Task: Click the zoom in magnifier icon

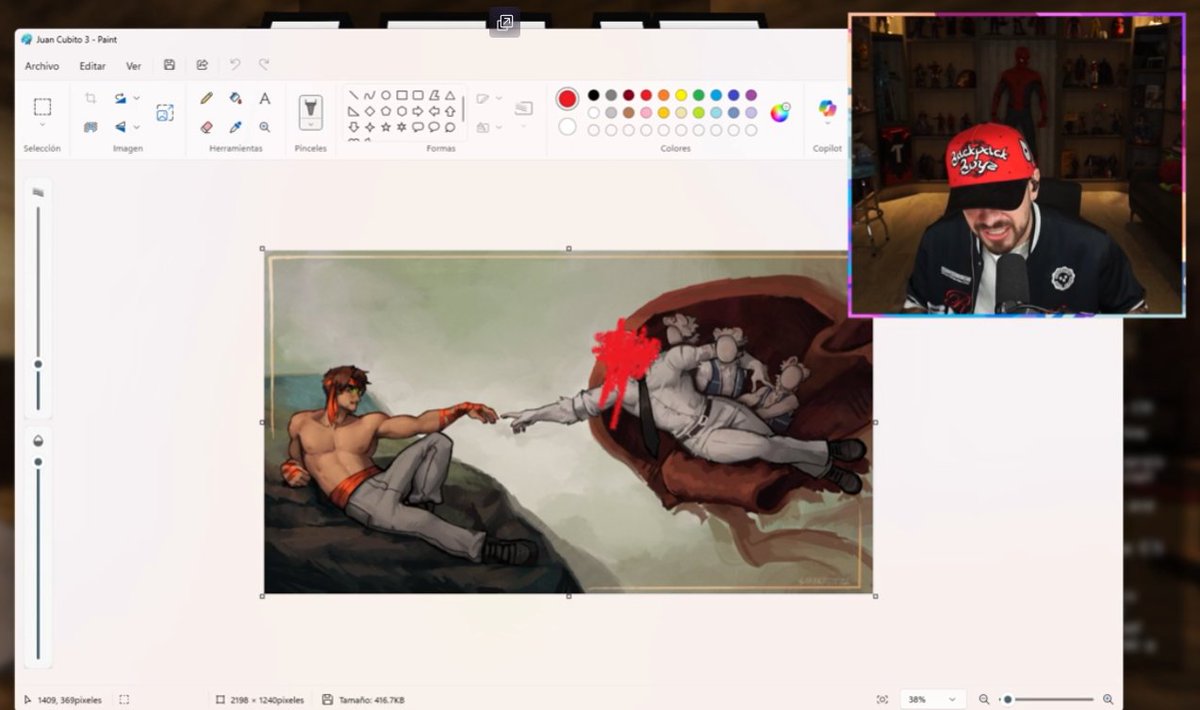Action: click(x=1108, y=700)
